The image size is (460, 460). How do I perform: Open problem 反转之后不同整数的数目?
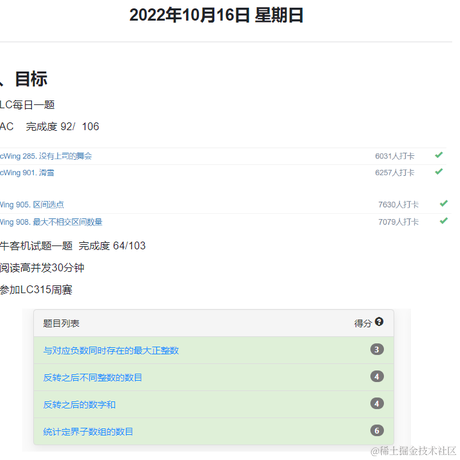pyautogui.click(x=92, y=377)
